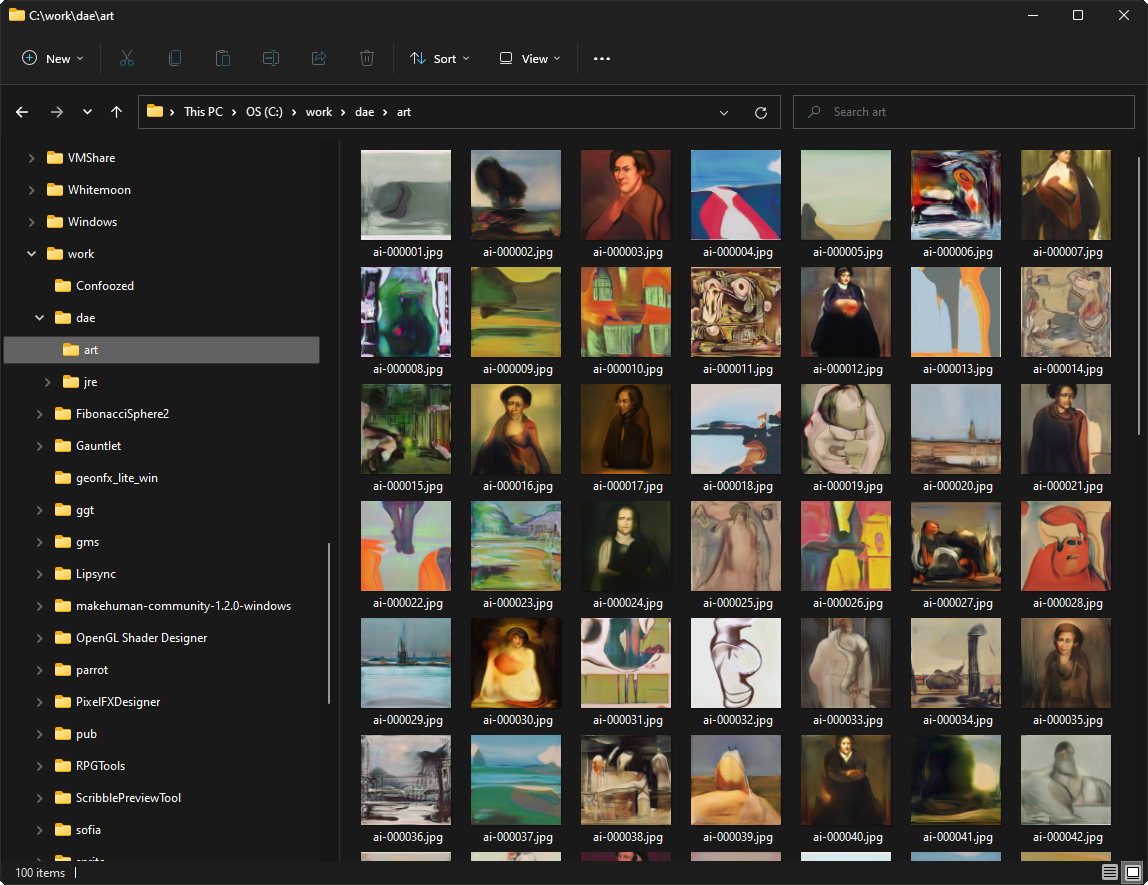Click the file list vertical scrollbar
1148x885 pixels.
click(1138, 296)
